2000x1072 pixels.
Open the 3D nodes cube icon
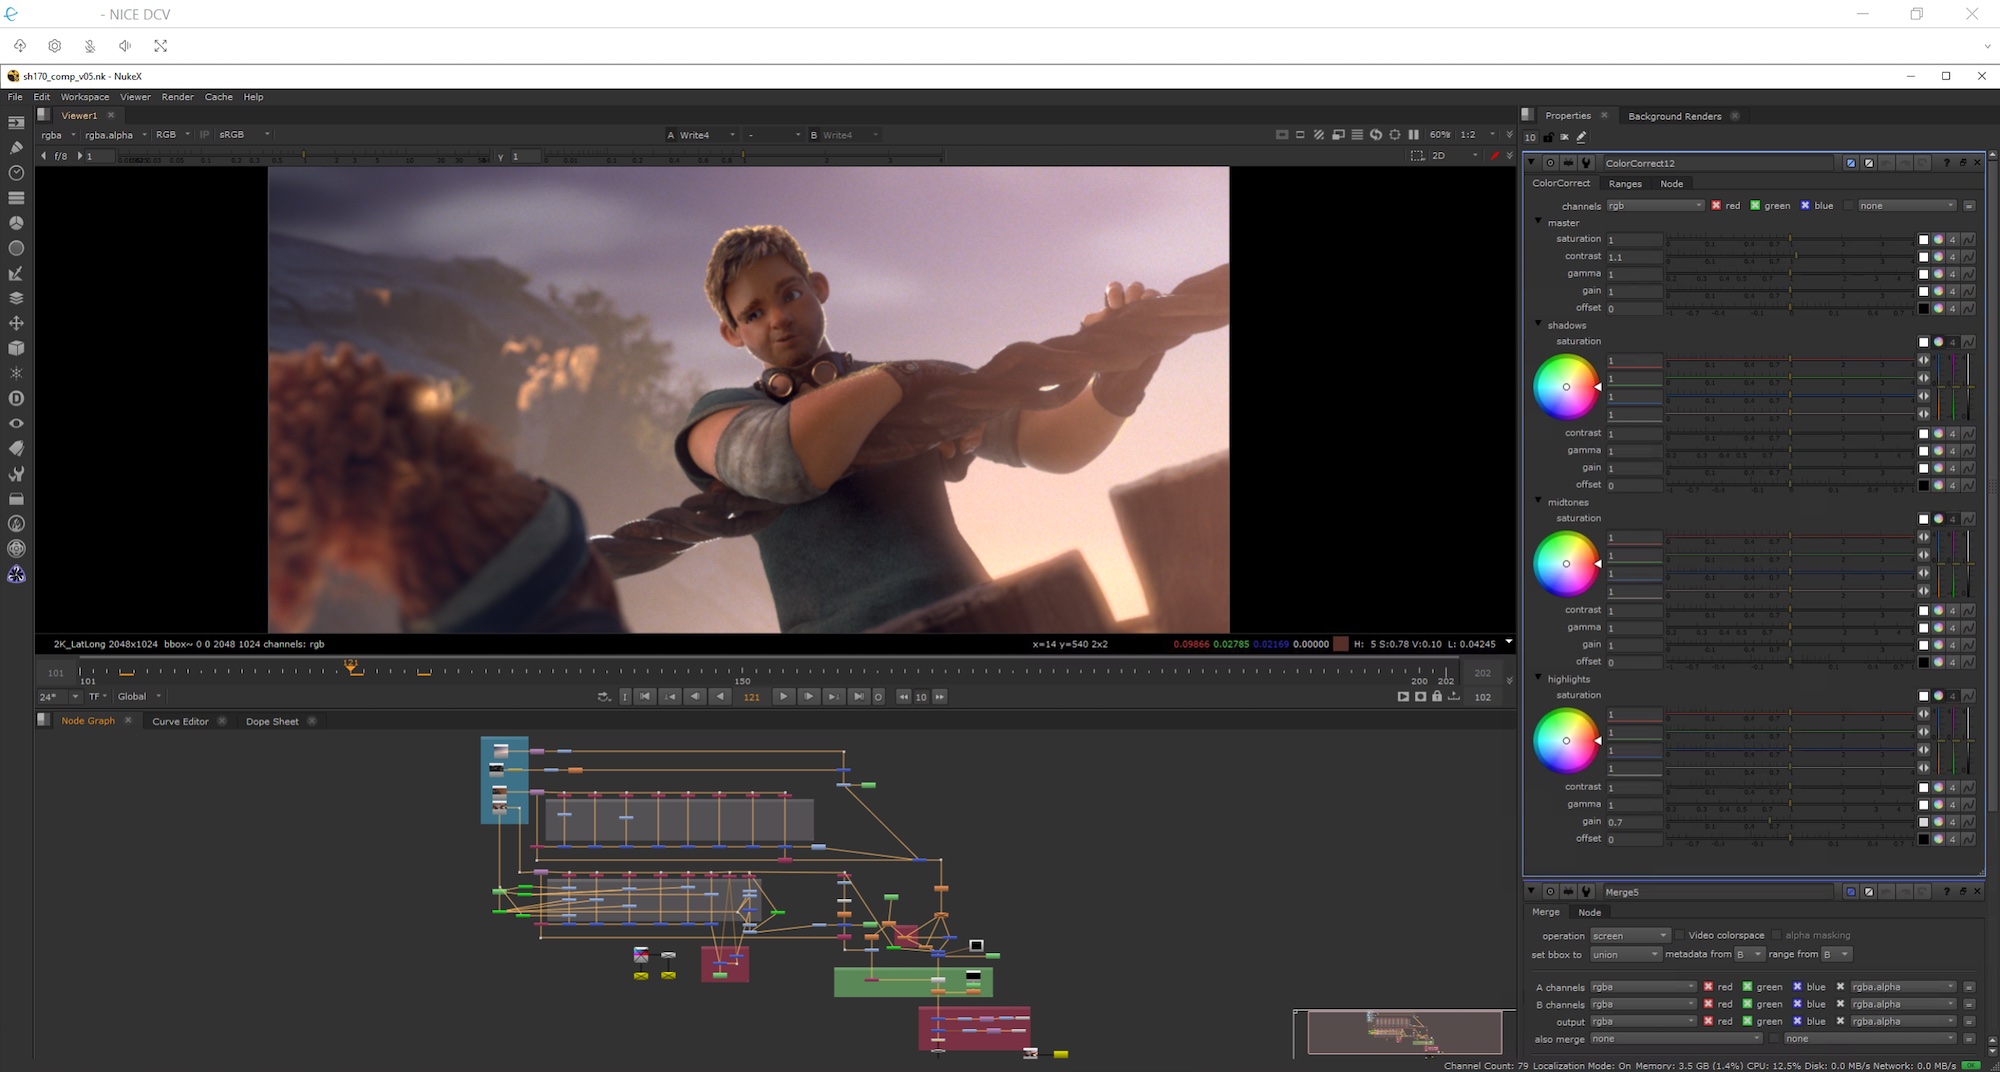(x=16, y=348)
